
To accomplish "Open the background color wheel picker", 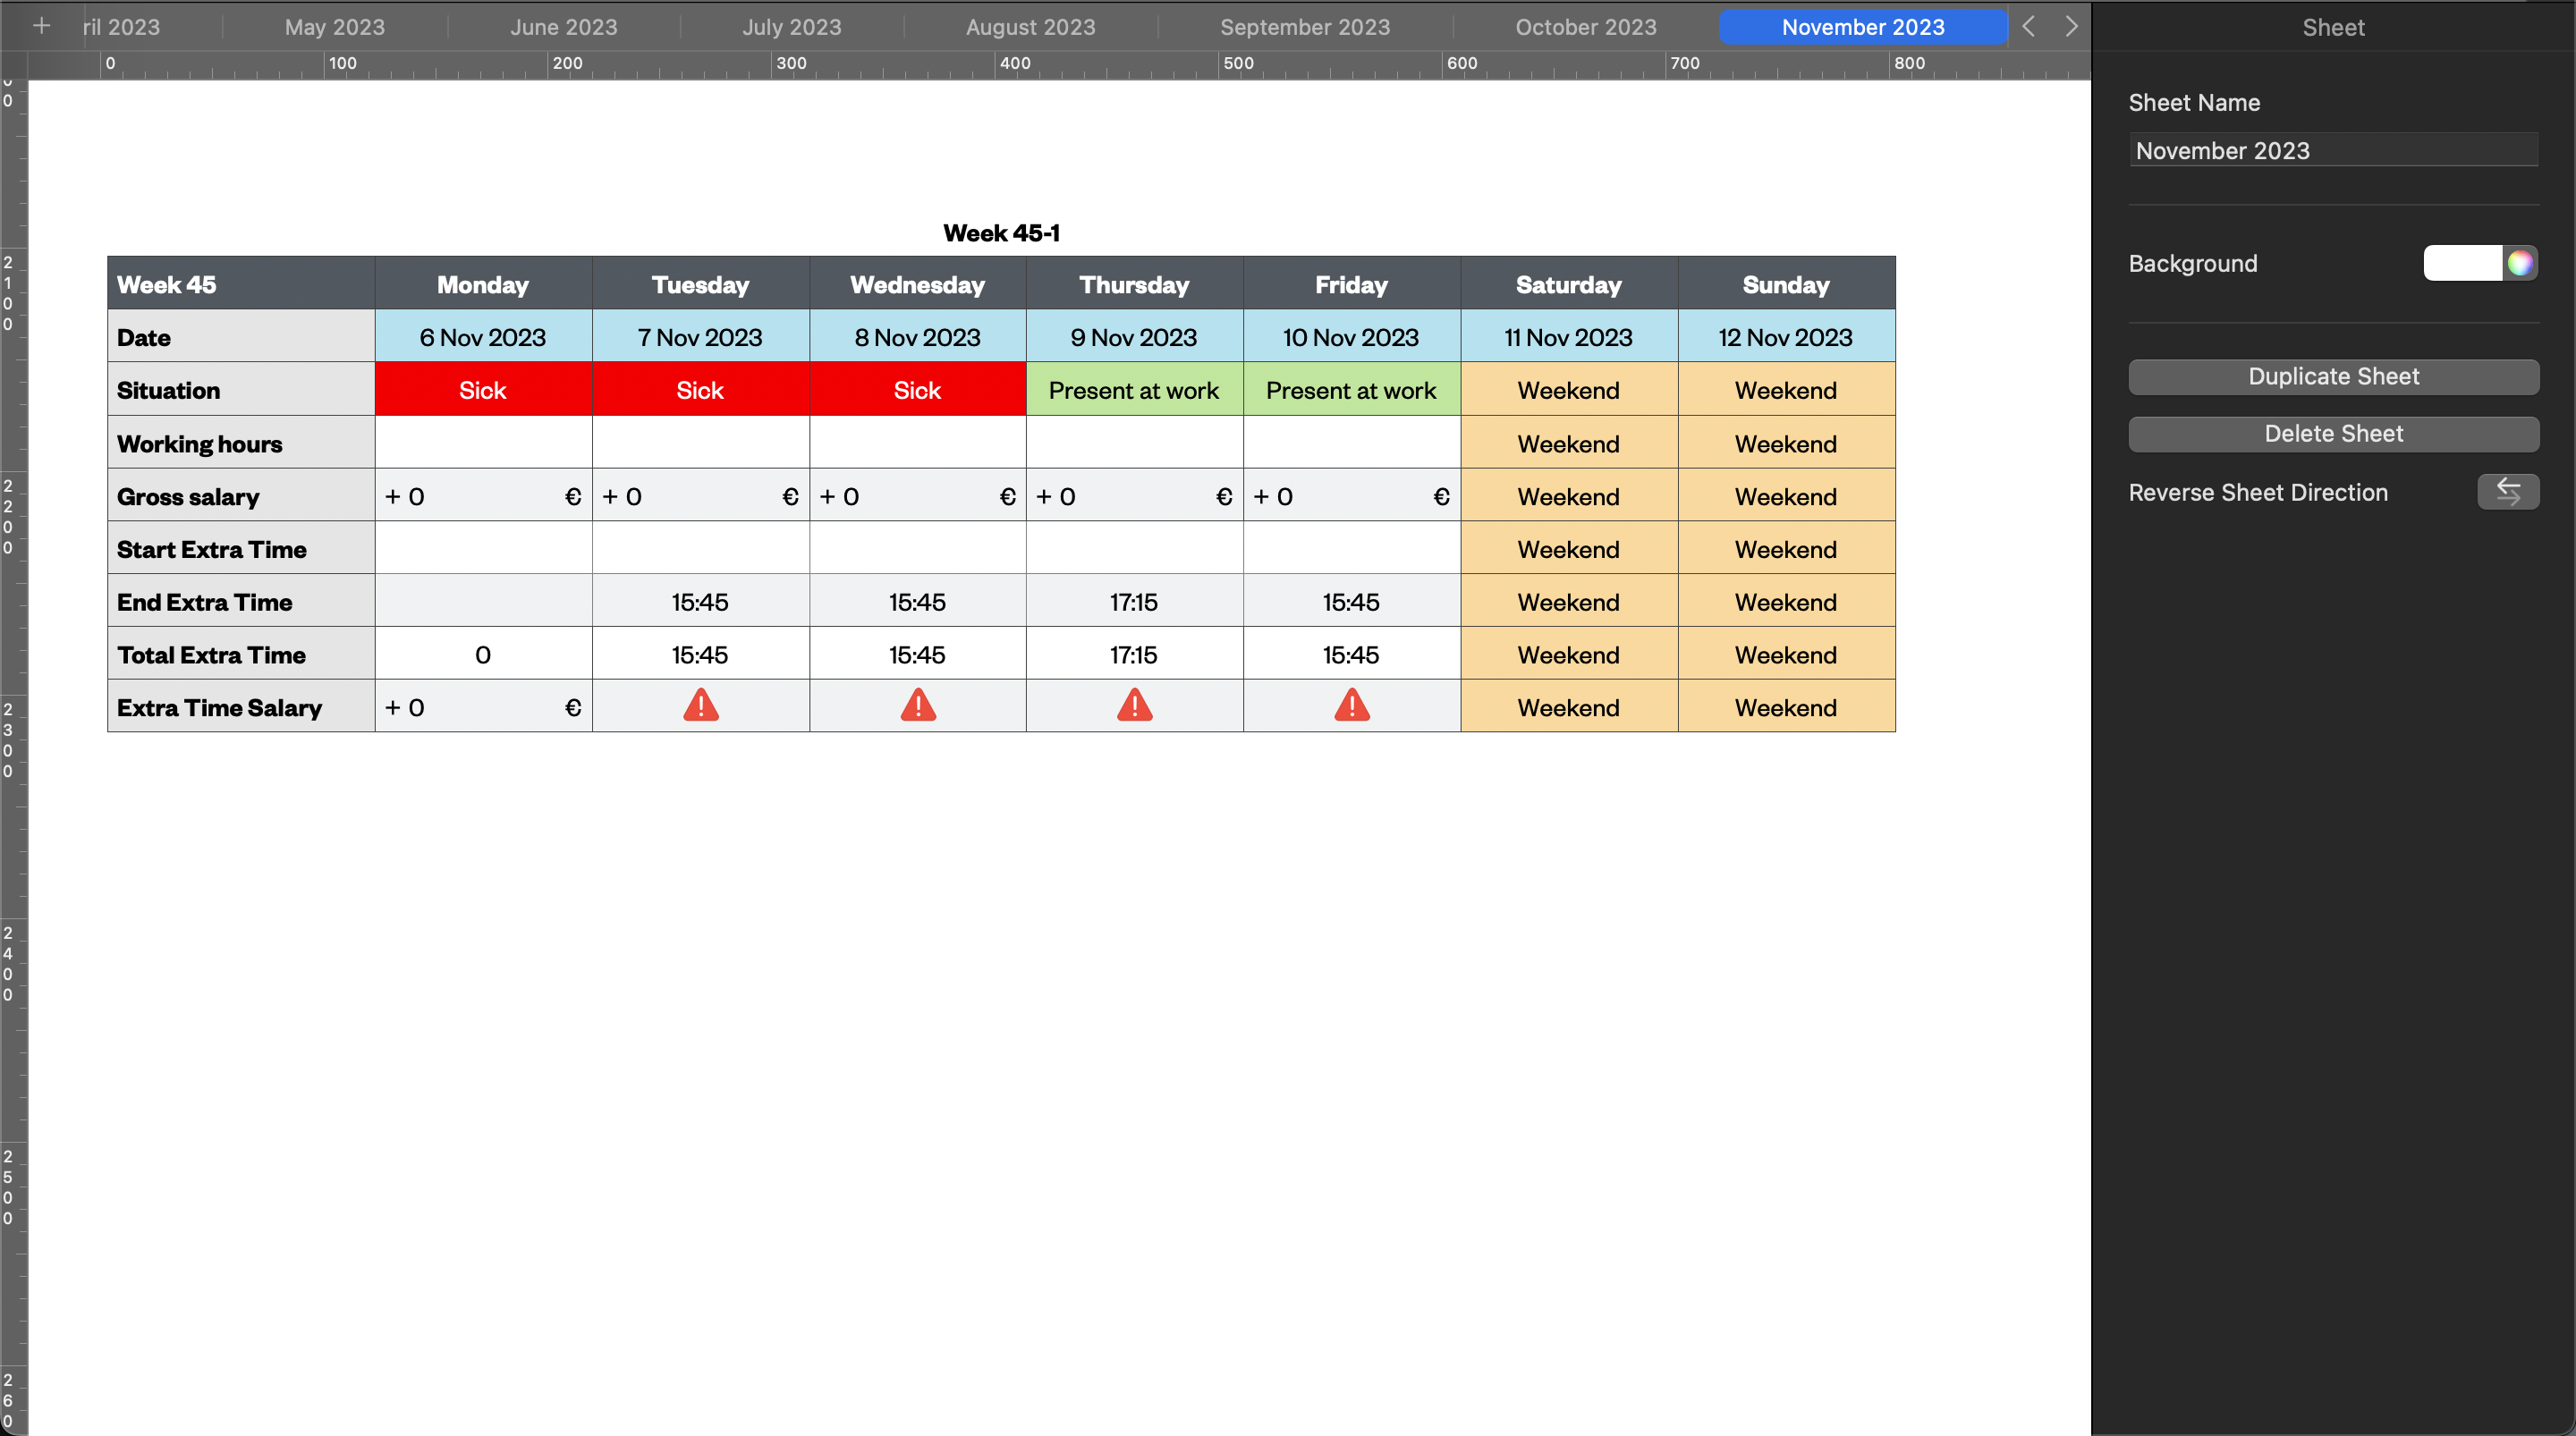I will (2519, 263).
